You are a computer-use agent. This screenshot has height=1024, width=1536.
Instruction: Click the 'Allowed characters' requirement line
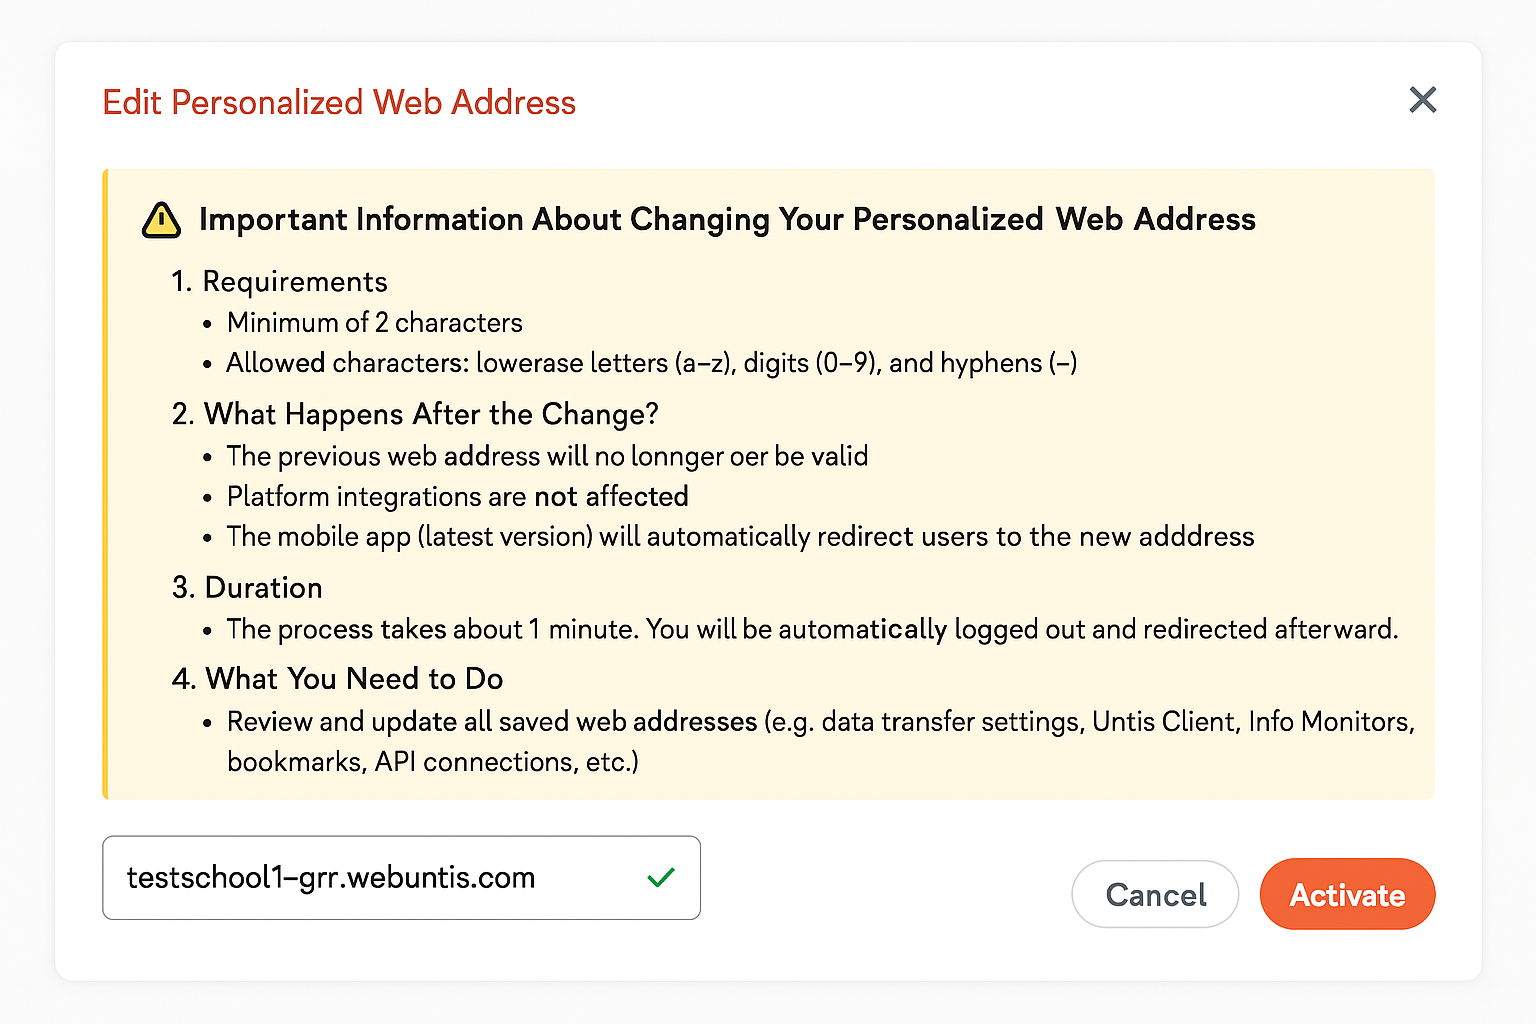[x=651, y=363]
